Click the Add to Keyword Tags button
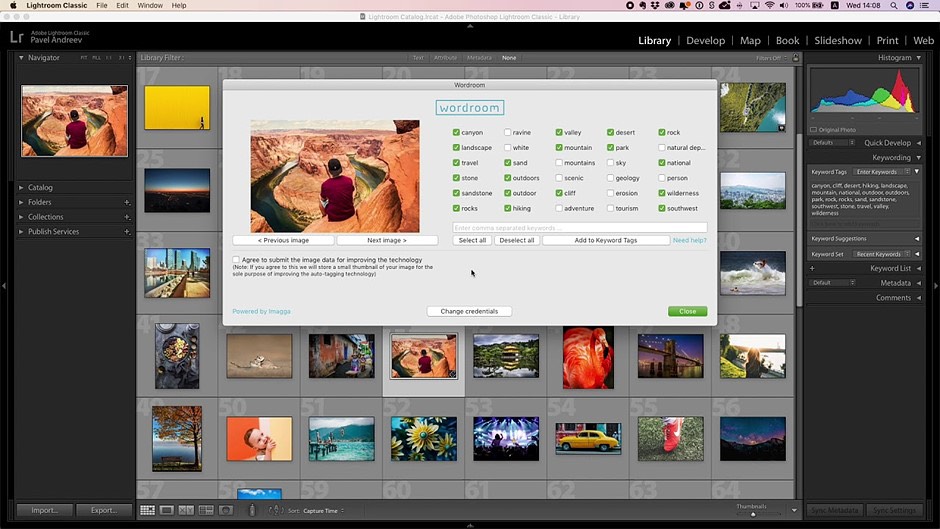Screen dimensions: 940x529 click(x=606, y=240)
